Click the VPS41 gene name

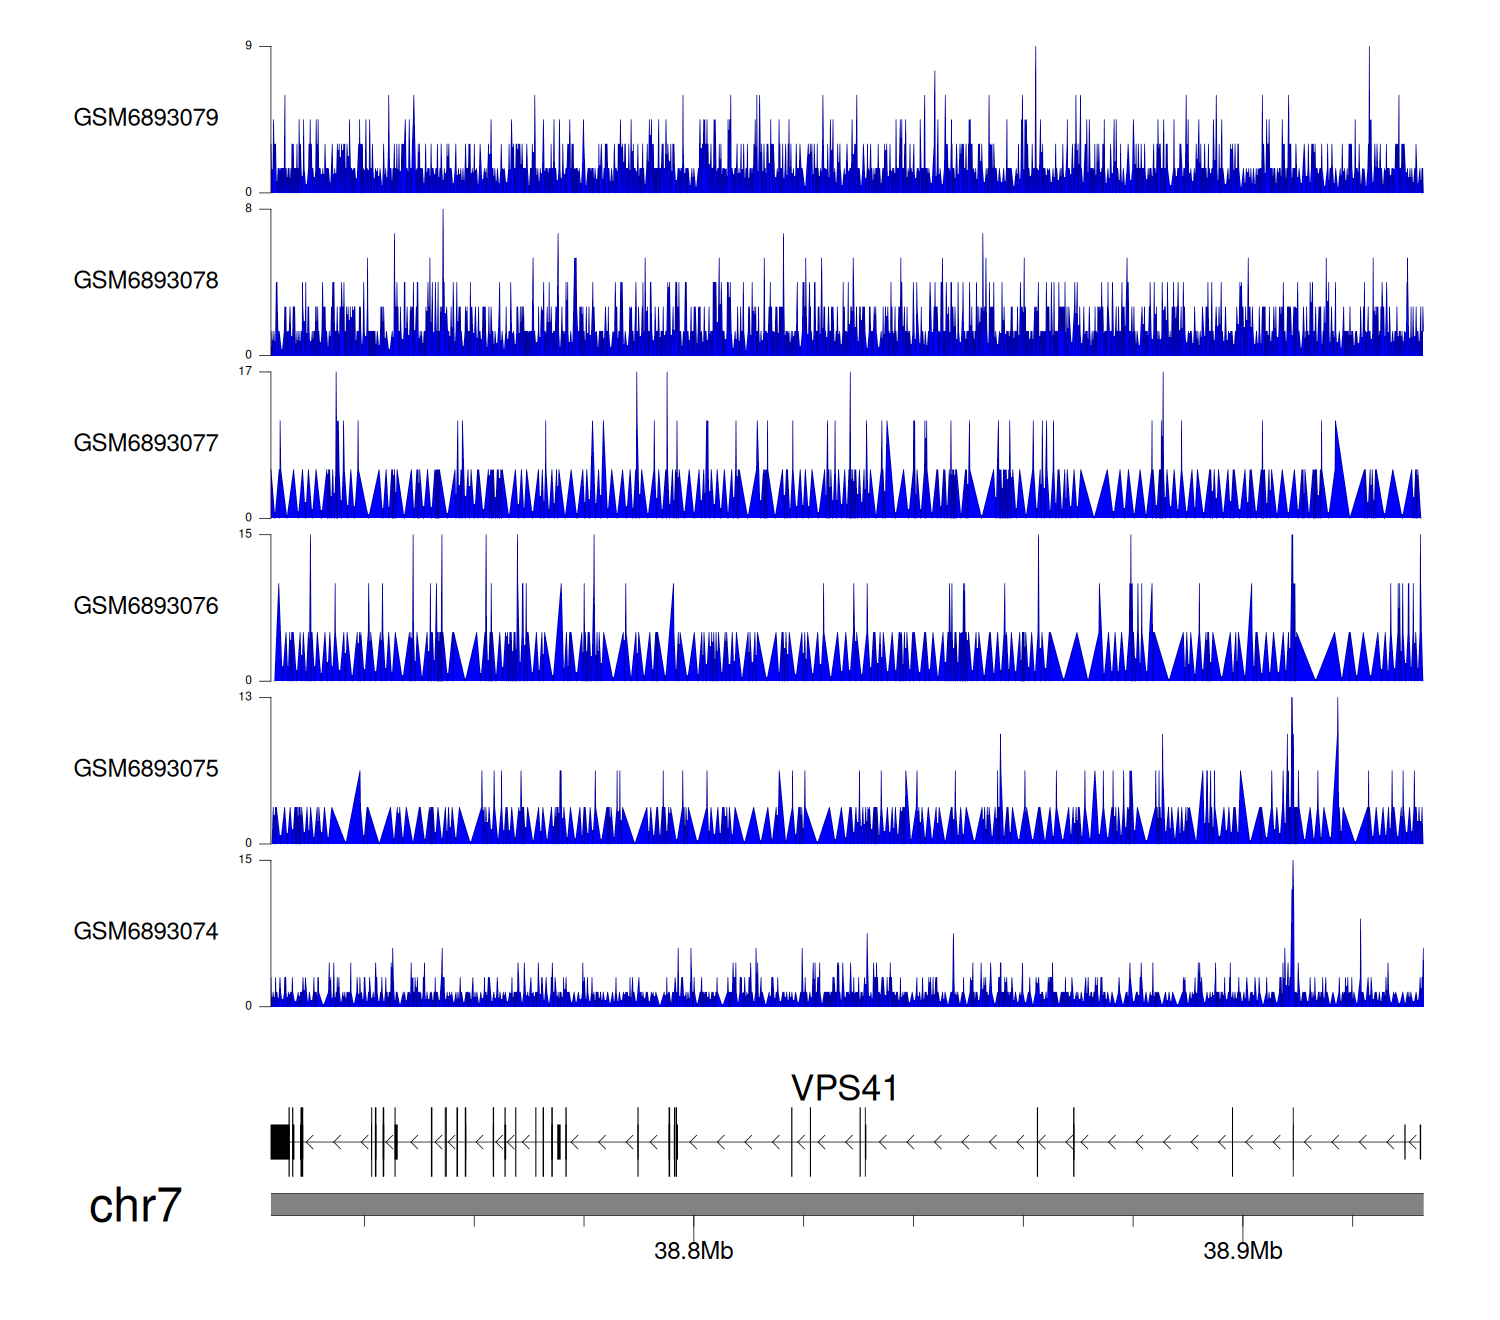coord(844,1088)
